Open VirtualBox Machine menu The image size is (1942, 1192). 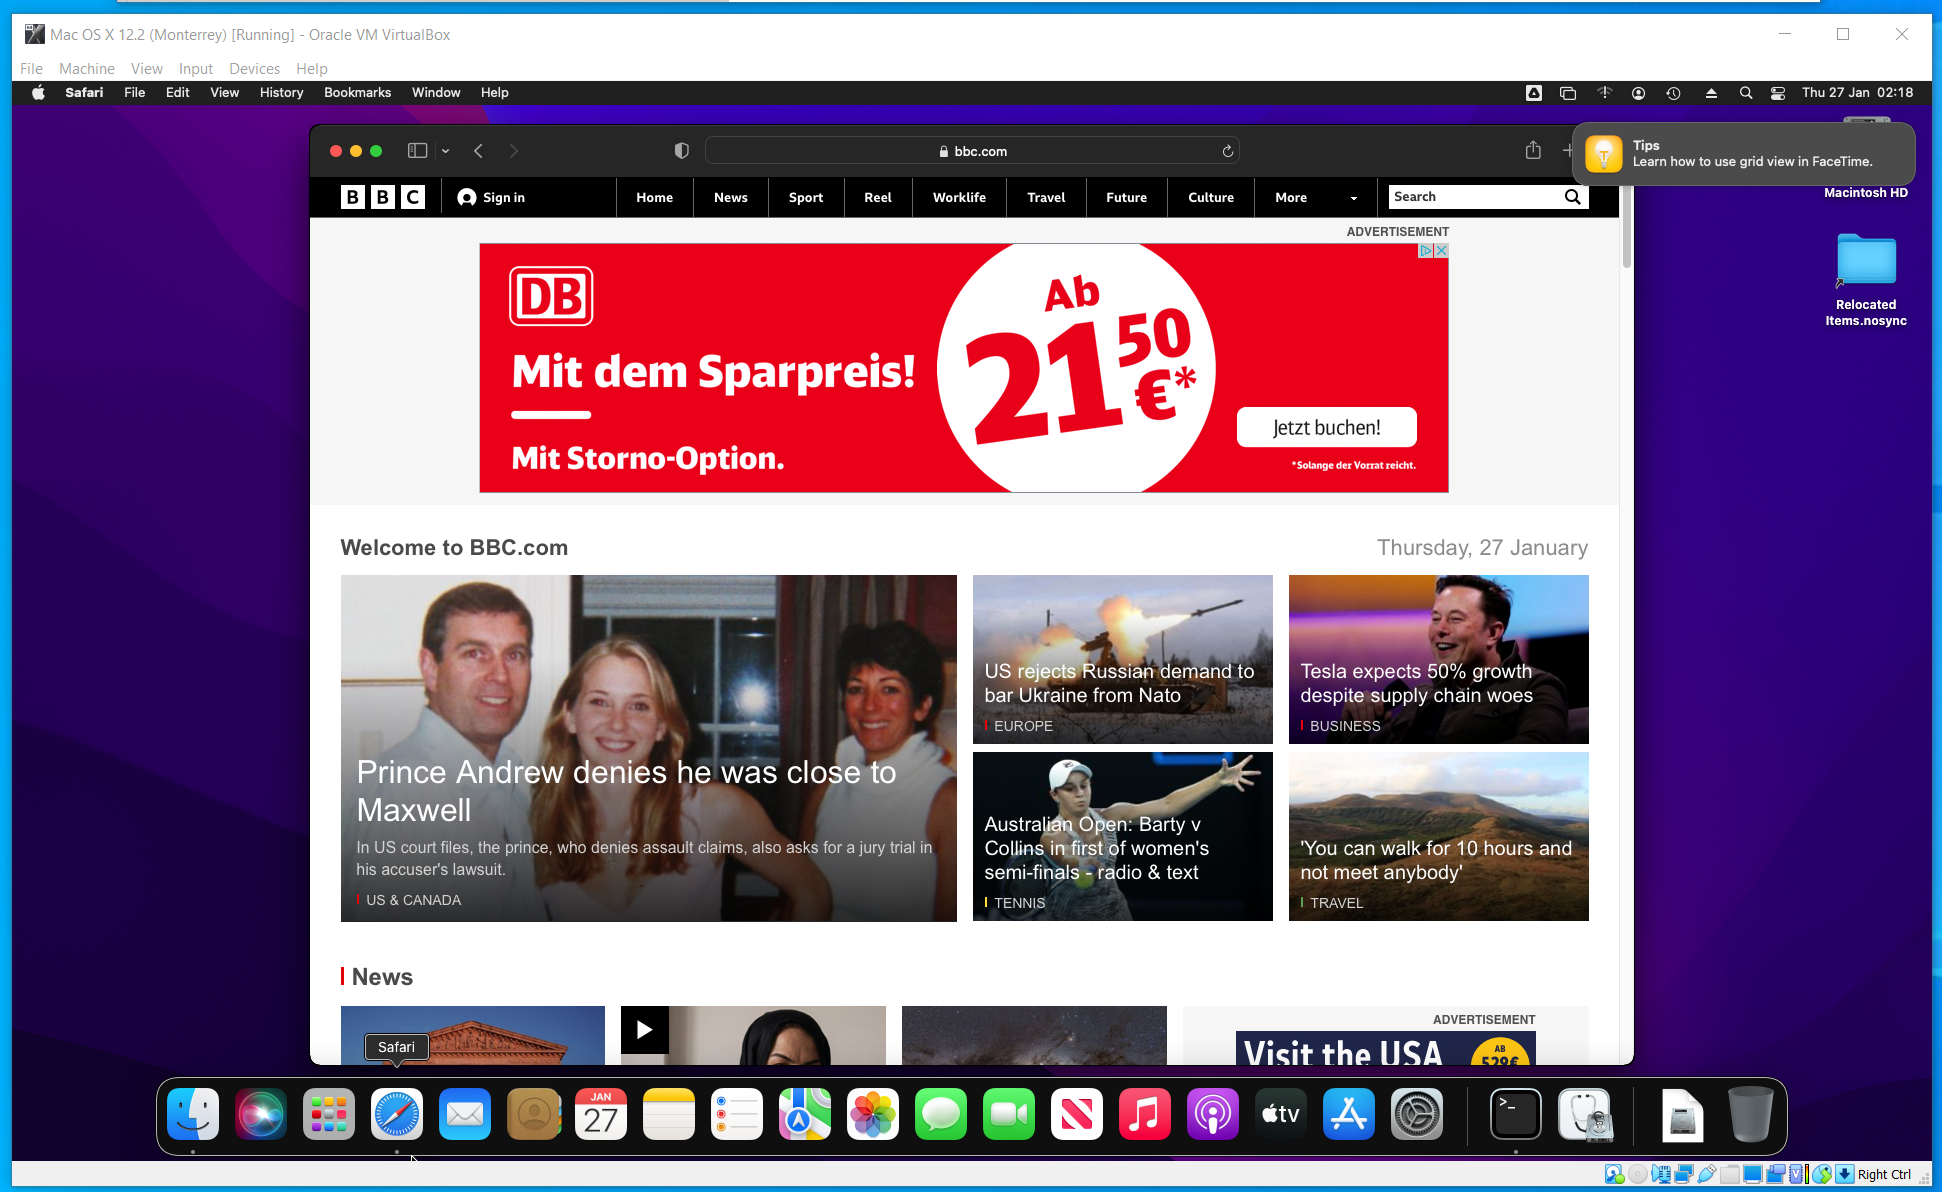(x=86, y=68)
